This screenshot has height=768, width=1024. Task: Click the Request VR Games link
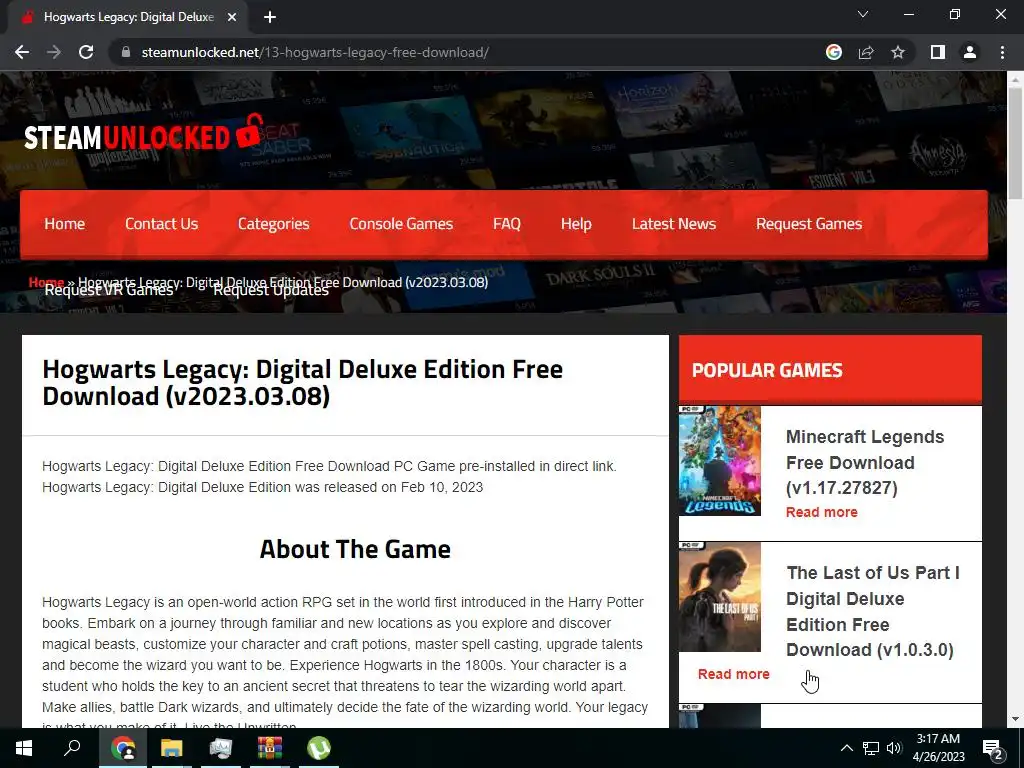(109, 290)
